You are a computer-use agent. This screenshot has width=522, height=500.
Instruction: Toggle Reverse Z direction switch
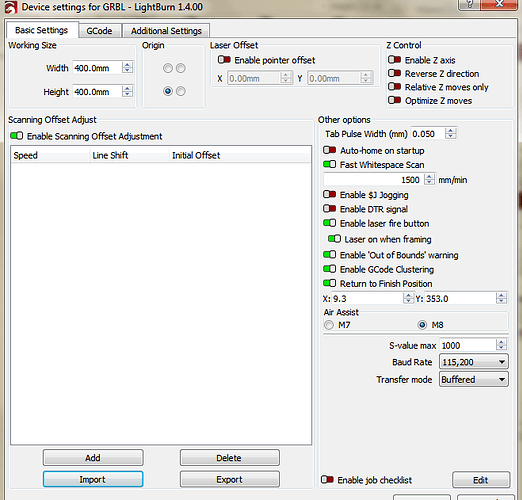[394, 73]
